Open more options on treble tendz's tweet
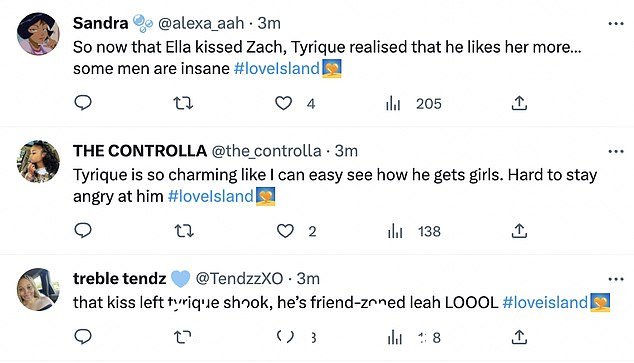The width and height of the screenshot is (634, 363). [x=616, y=279]
